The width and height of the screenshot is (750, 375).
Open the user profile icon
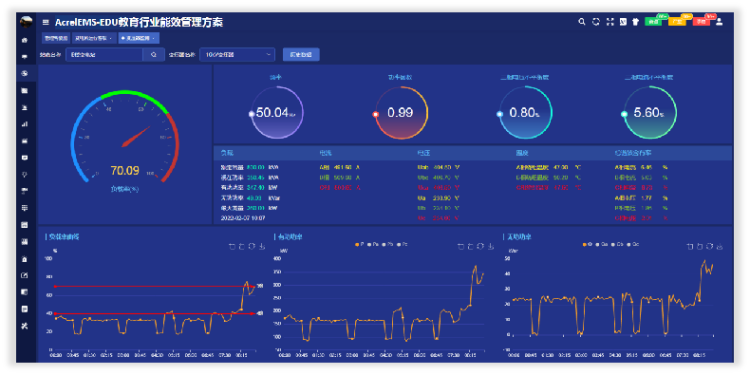pos(719,22)
